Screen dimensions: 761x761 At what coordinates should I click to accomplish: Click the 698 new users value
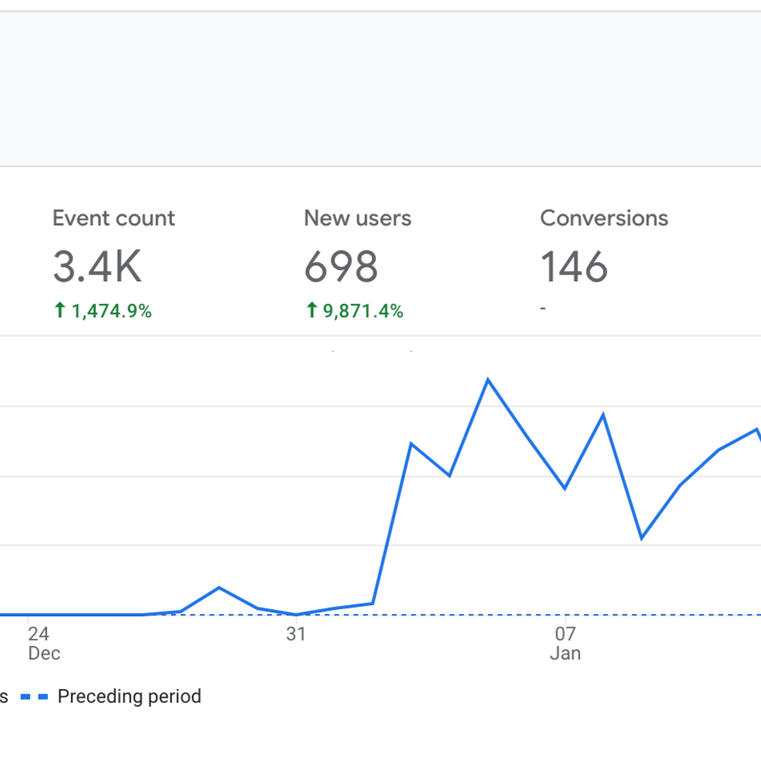coord(341,267)
